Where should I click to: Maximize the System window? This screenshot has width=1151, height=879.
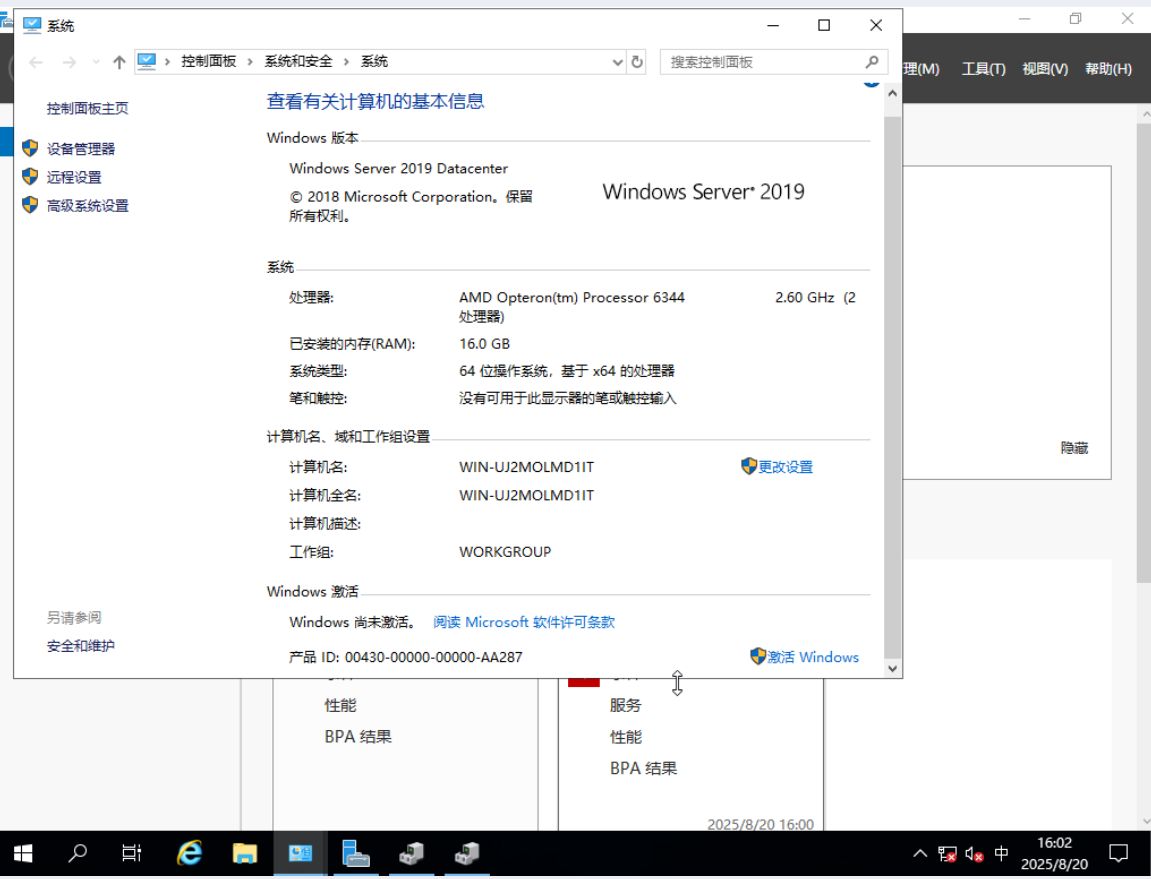[x=824, y=26]
